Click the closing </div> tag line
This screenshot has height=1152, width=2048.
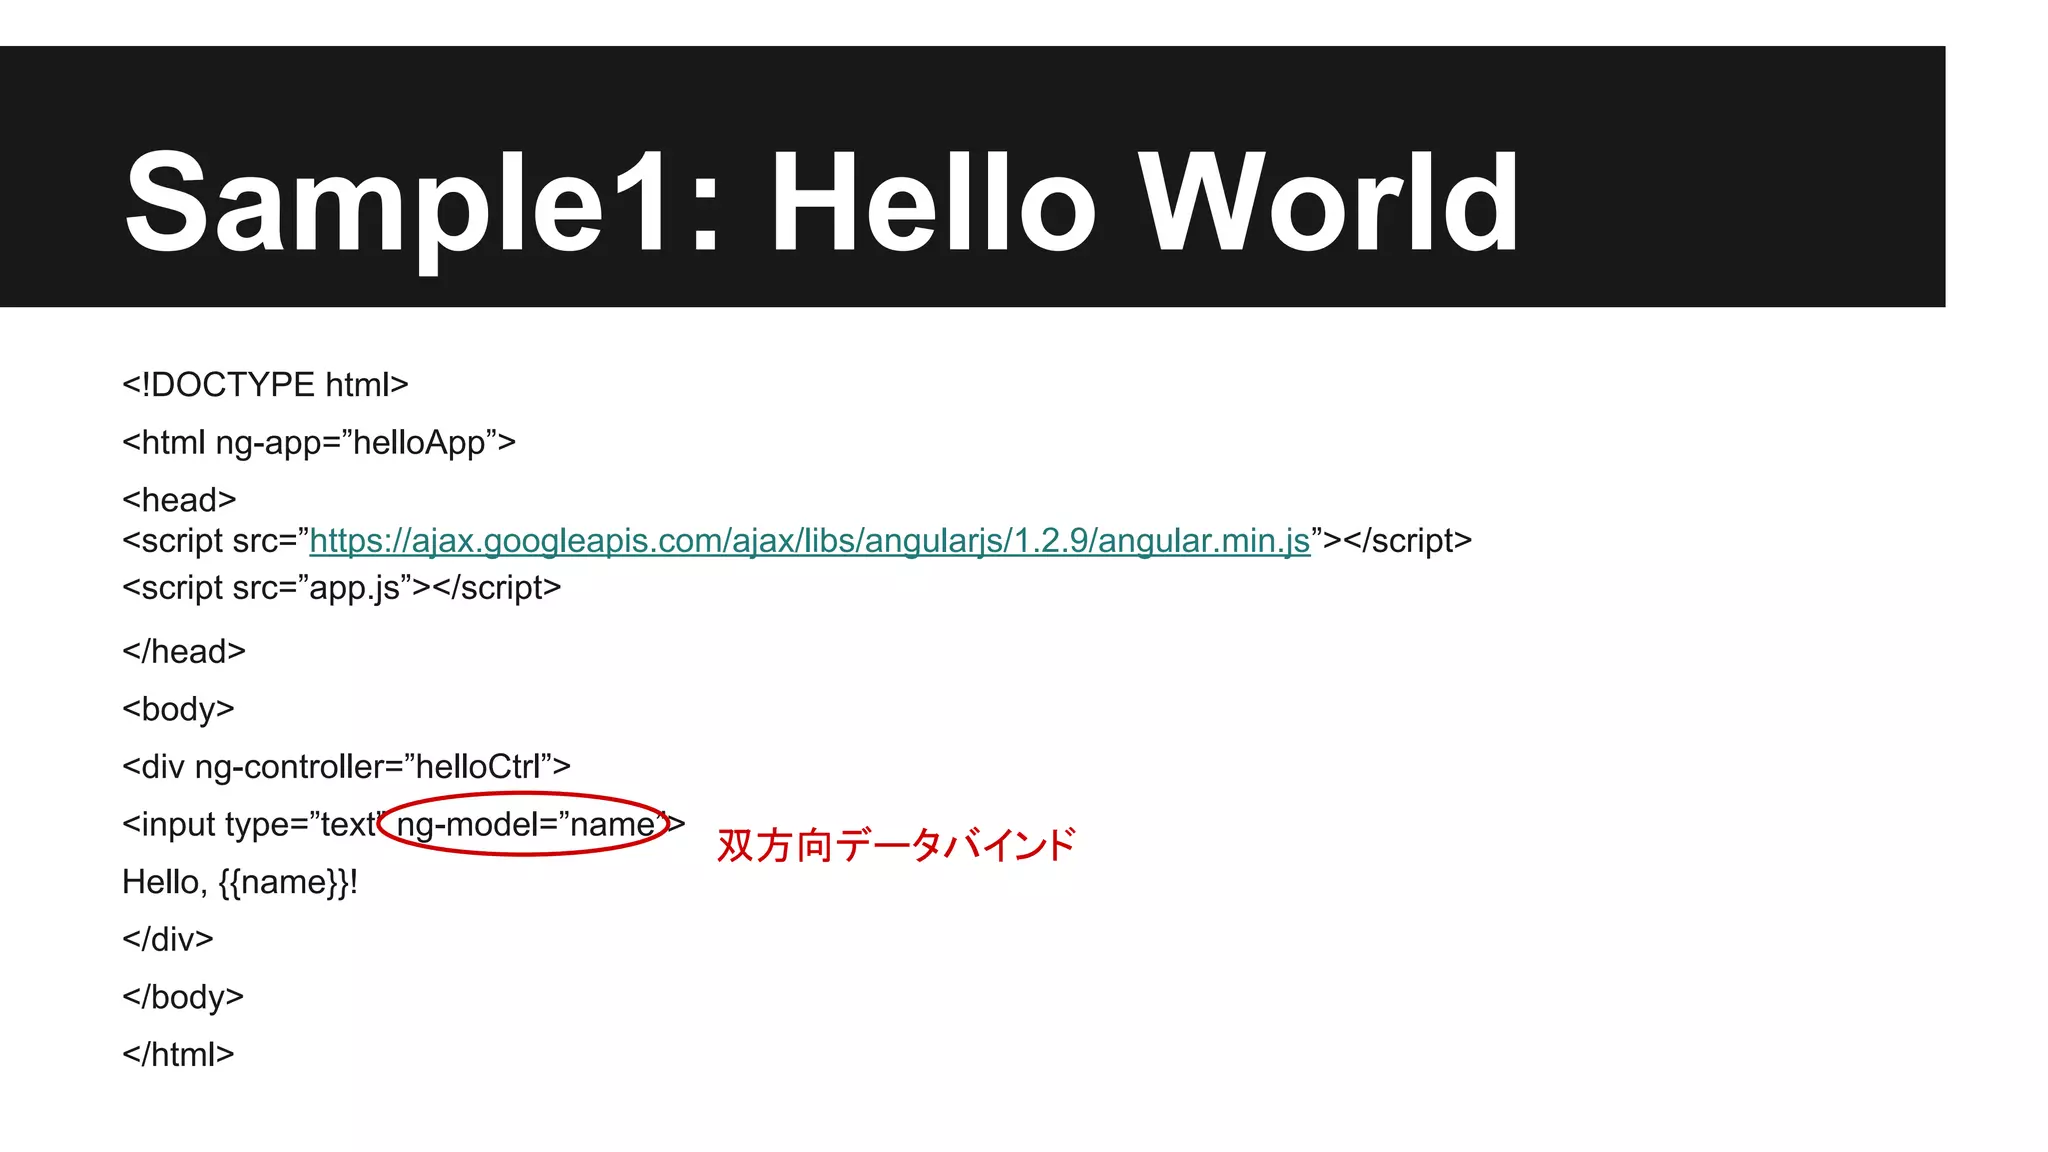coord(168,939)
